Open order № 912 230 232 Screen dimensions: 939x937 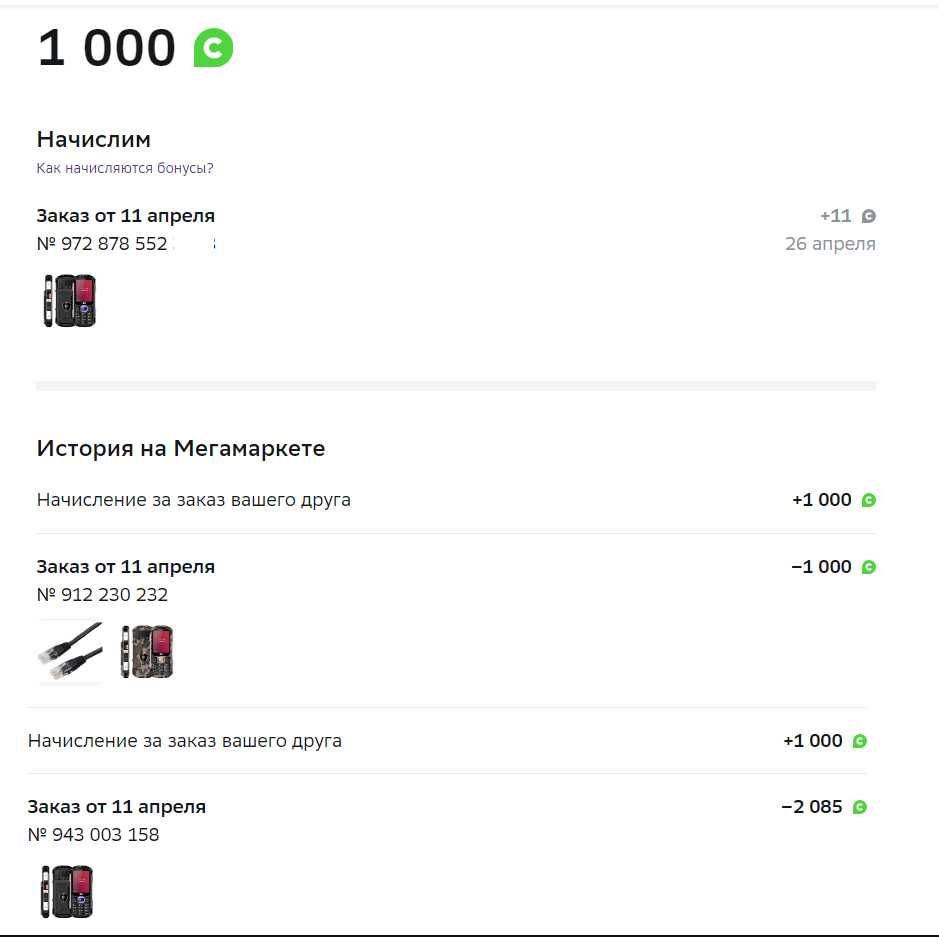coord(102,595)
